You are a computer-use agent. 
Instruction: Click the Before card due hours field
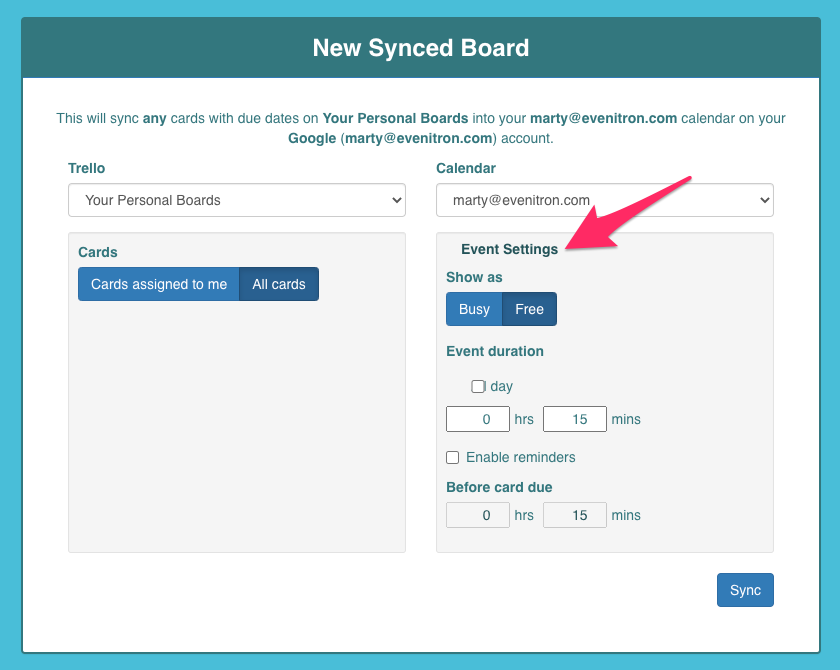(x=478, y=515)
